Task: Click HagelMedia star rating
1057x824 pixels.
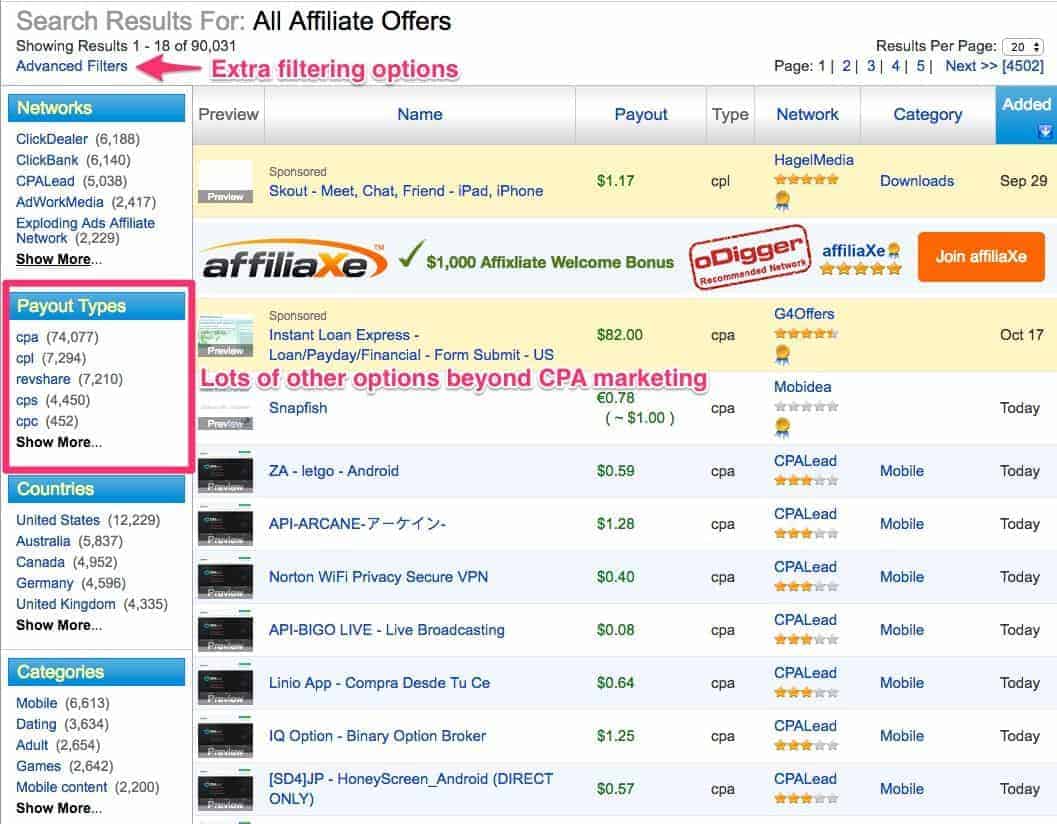Action: pos(806,179)
